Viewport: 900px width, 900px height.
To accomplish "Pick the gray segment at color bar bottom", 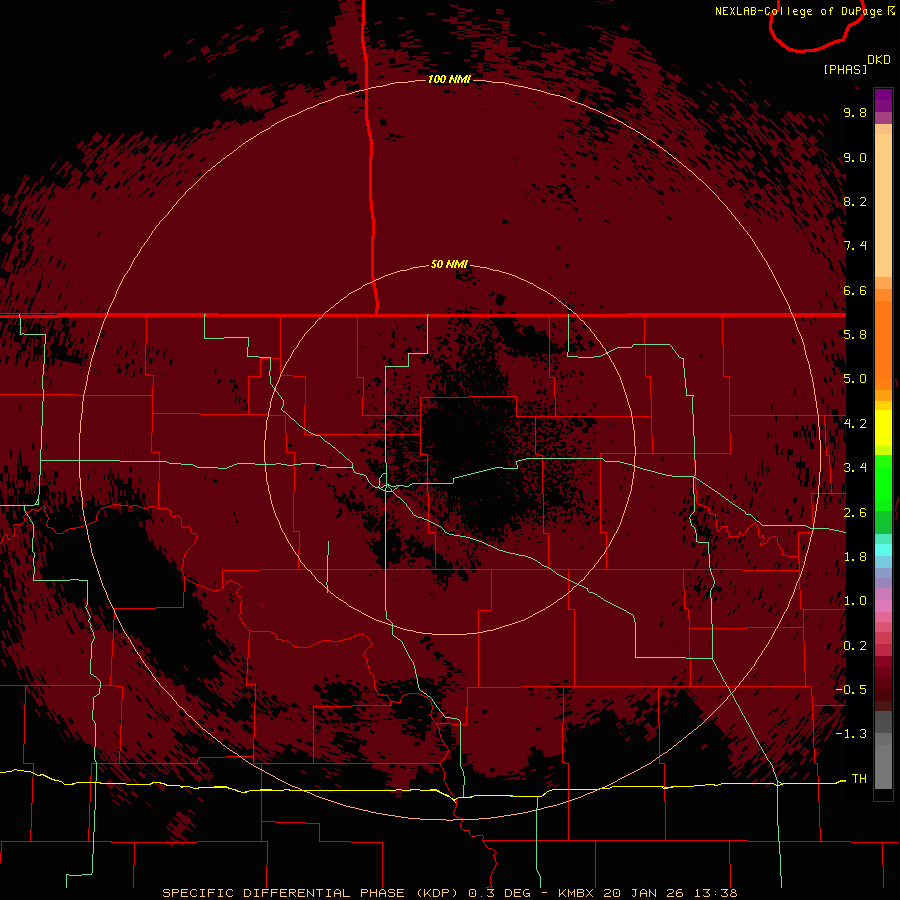I will tap(883, 766).
